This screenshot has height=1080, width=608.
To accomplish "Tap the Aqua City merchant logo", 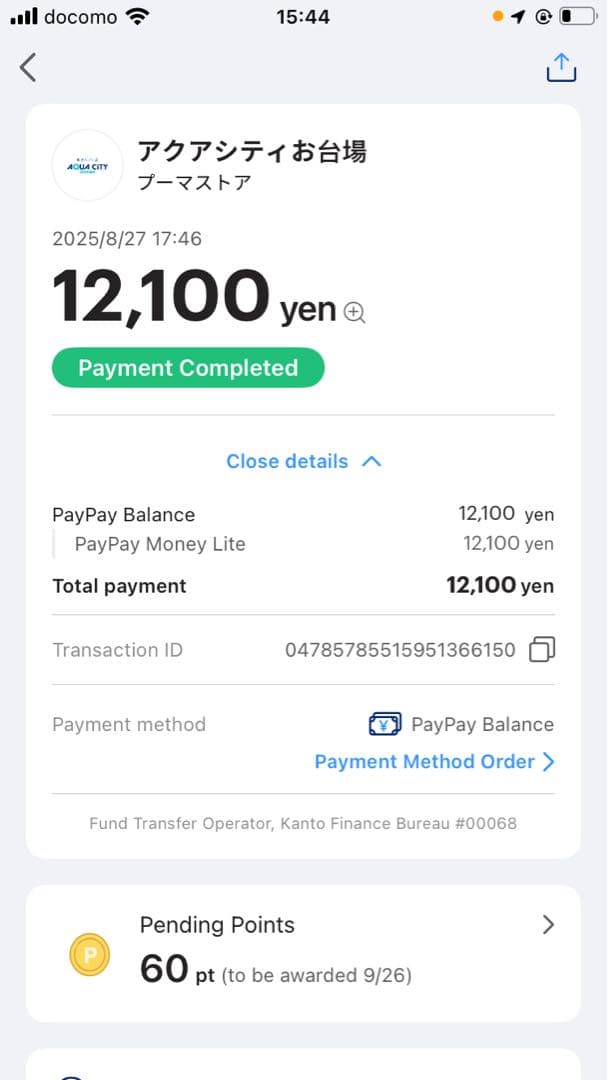I will 87,165.
